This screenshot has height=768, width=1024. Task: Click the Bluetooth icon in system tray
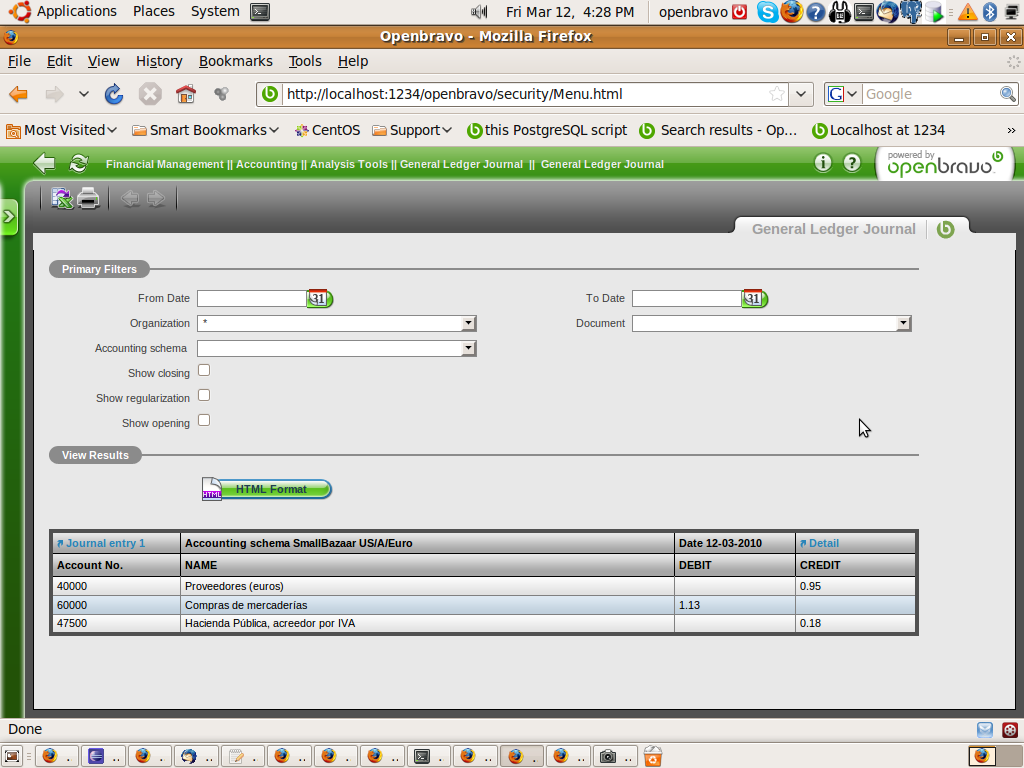click(990, 12)
